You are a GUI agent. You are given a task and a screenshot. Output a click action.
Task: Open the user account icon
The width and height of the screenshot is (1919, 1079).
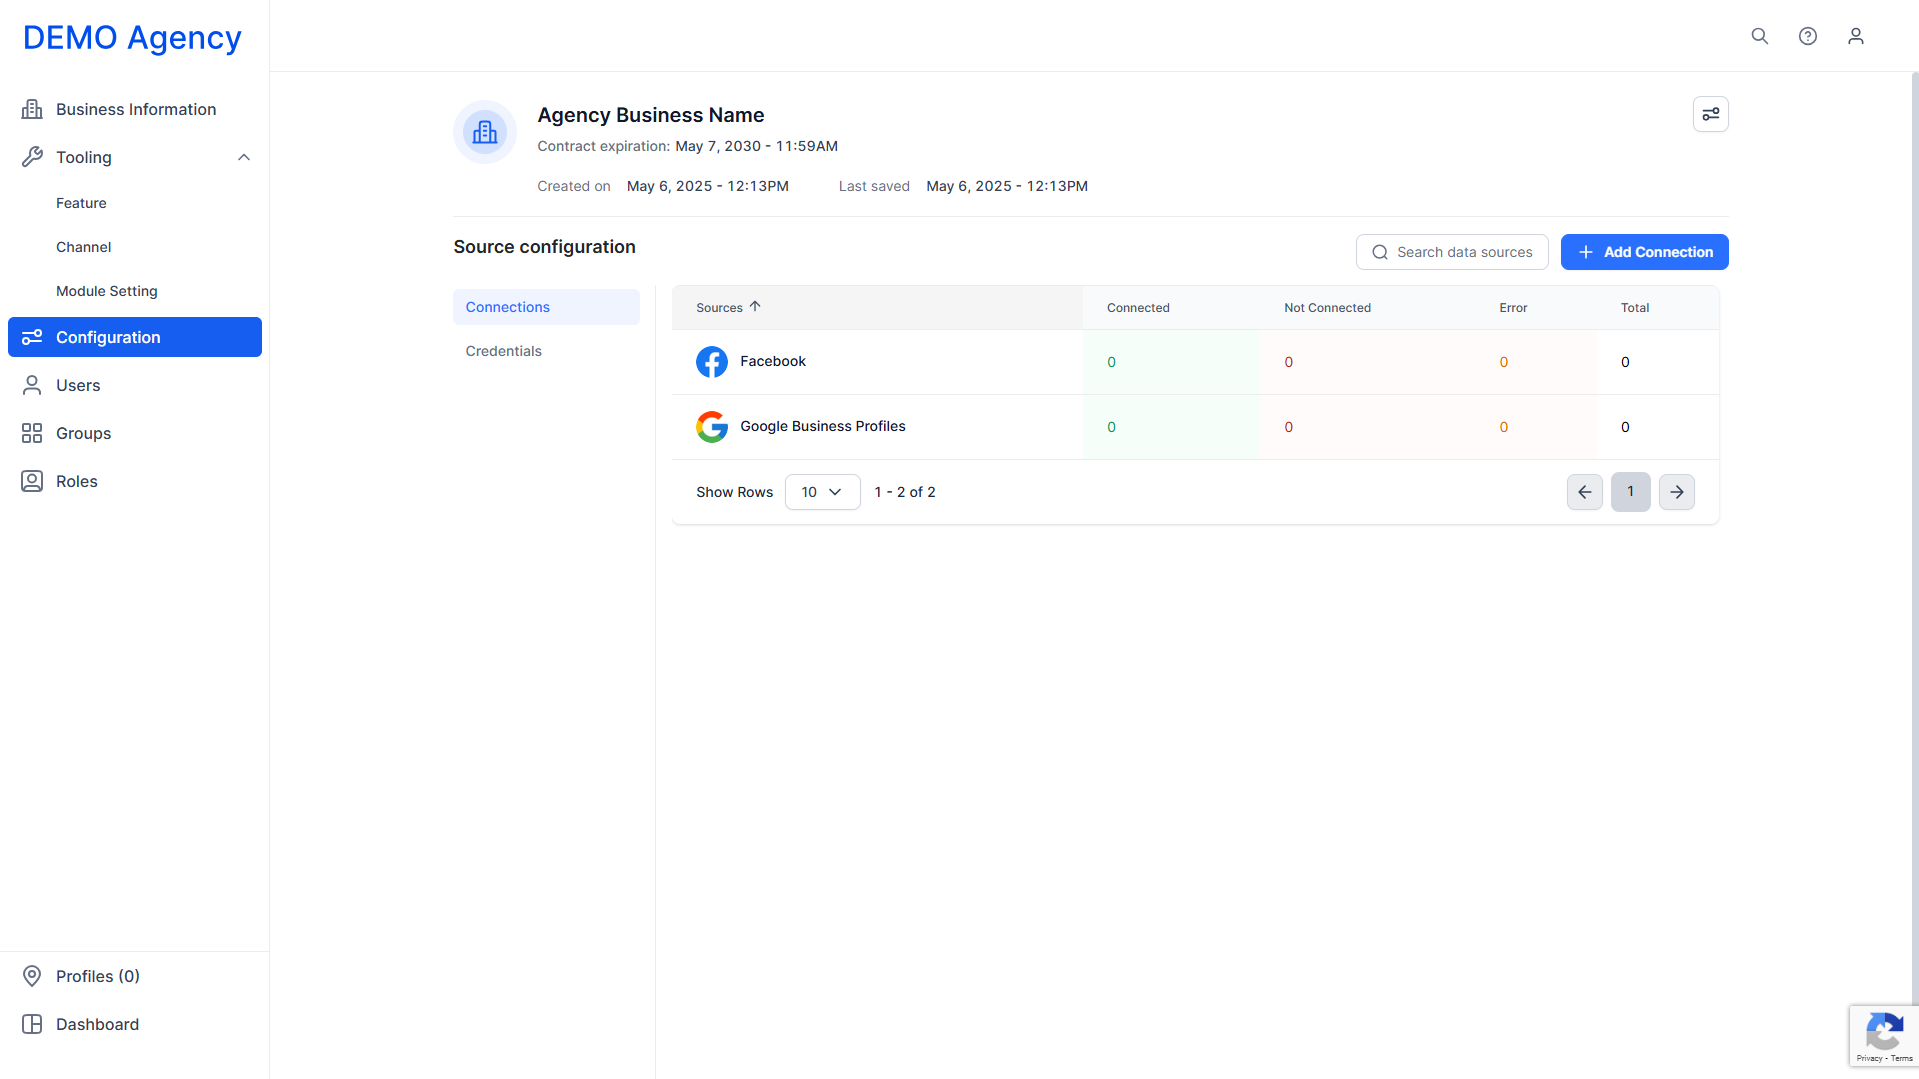point(1856,36)
